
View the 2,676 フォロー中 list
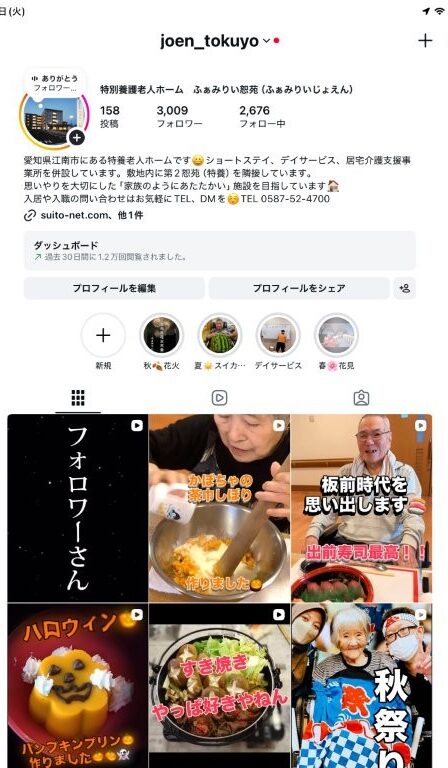click(x=262, y=117)
